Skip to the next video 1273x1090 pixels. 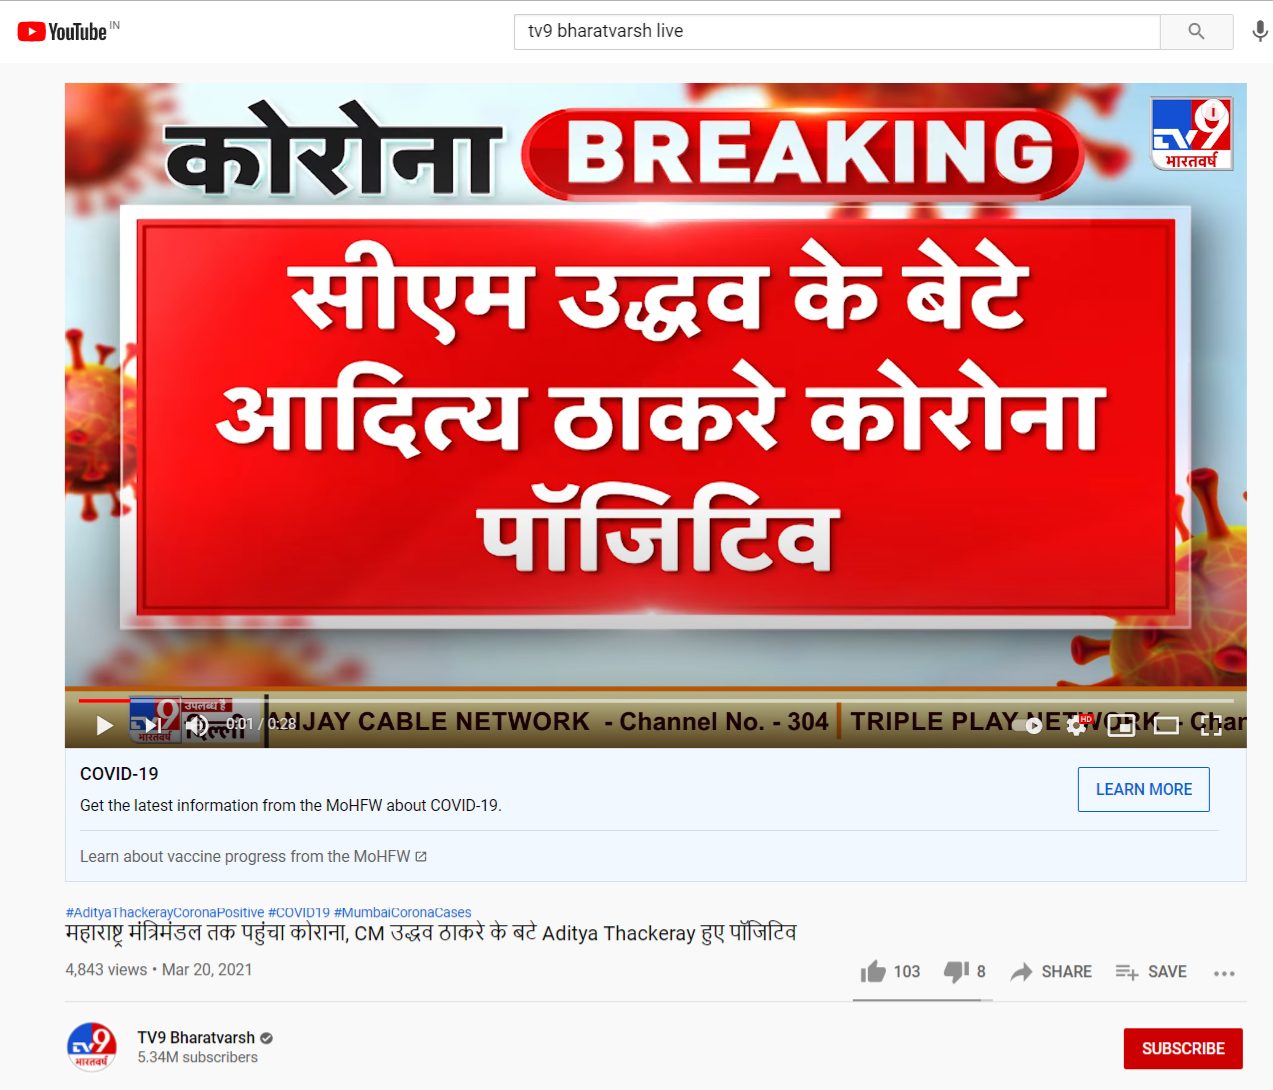pos(151,725)
